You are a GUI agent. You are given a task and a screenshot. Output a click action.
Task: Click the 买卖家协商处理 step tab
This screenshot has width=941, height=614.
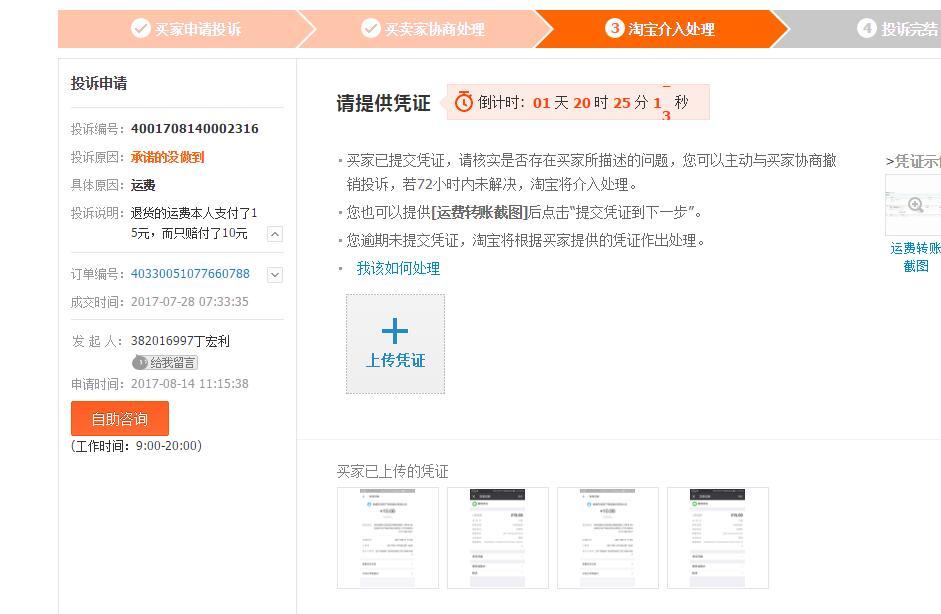tap(423, 29)
